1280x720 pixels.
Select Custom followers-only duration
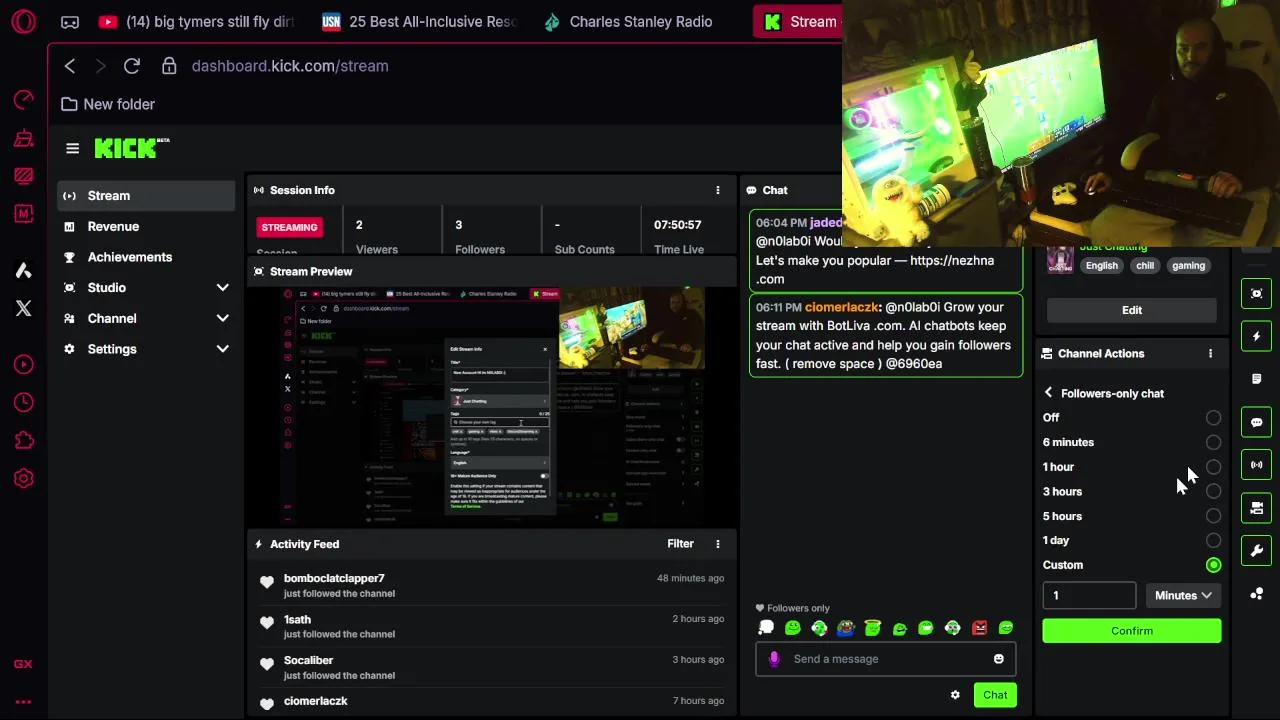point(1213,565)
